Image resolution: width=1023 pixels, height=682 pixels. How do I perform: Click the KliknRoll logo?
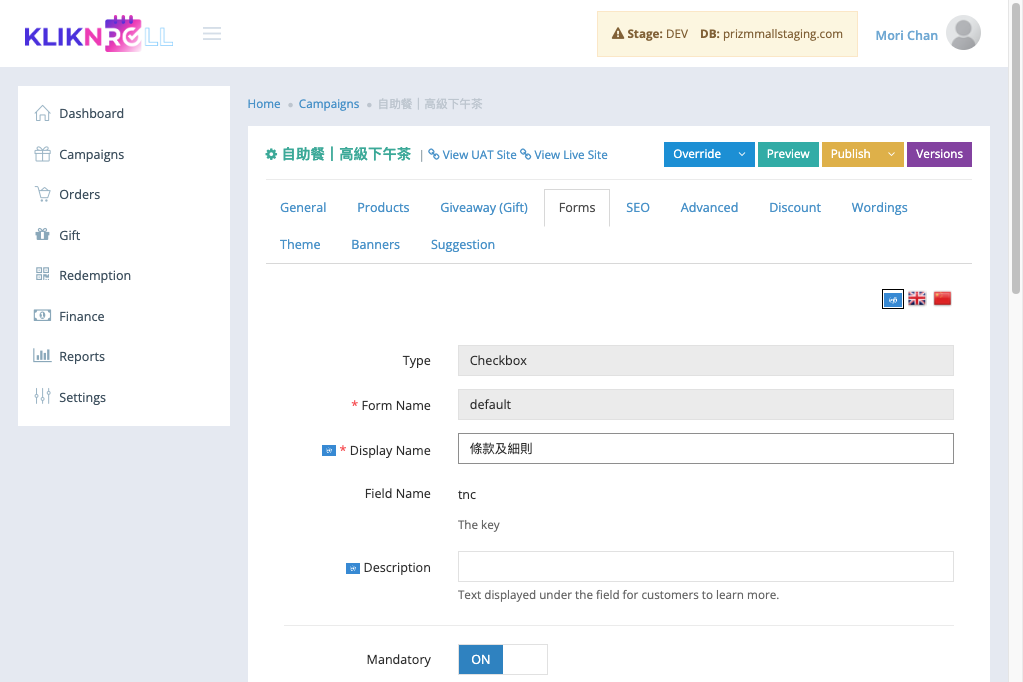click(x=99, y=33)
